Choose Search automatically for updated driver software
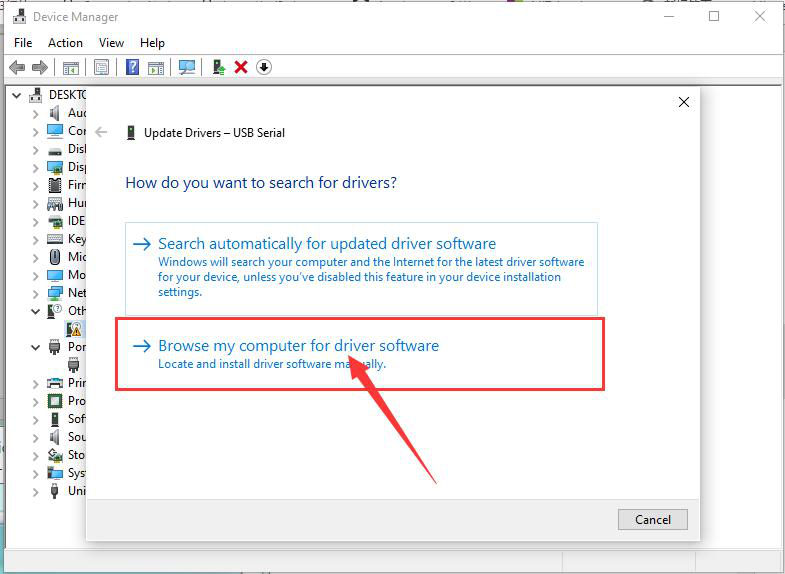The height and width of the screenshot is (574, 785). pyautogui.click(x=361, y=269)
